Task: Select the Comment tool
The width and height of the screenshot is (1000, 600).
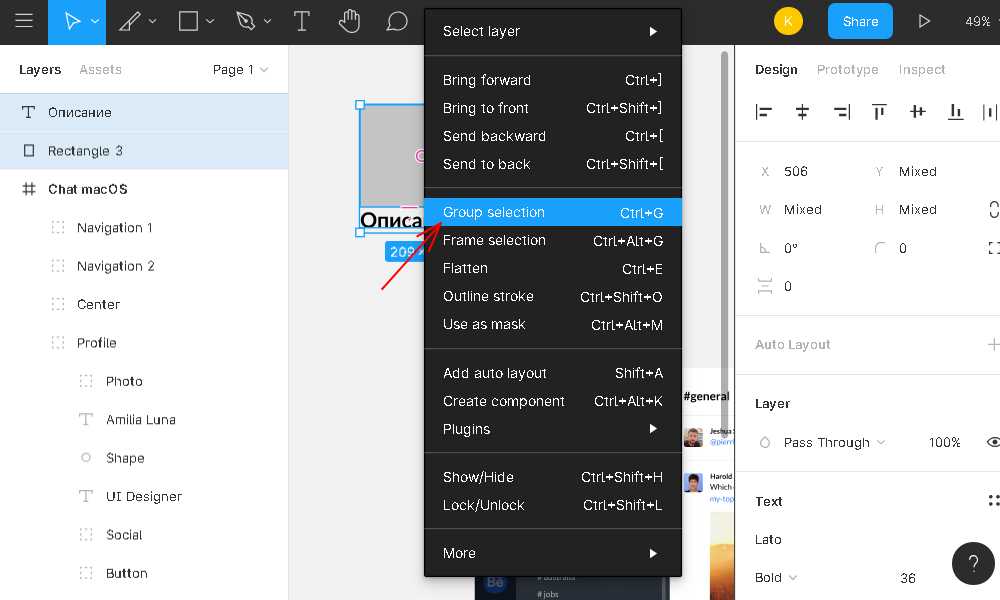Action: tap(397, 21)
